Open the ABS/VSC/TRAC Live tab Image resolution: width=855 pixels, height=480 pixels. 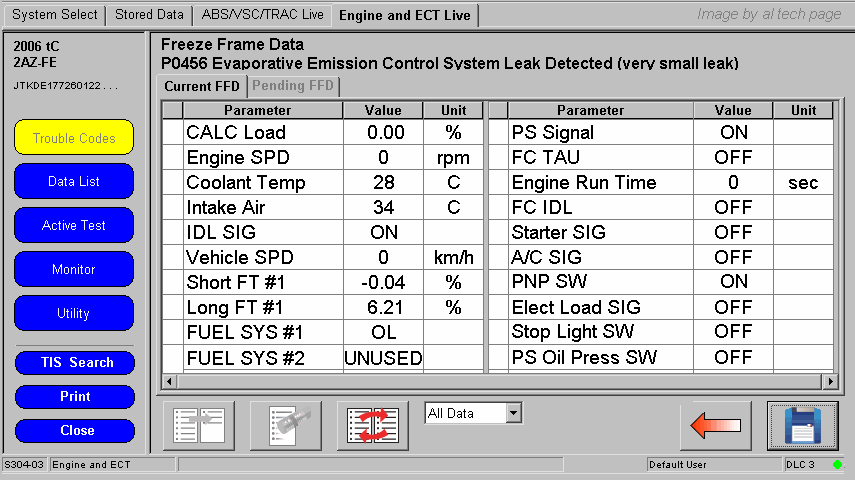pos(262,15)
